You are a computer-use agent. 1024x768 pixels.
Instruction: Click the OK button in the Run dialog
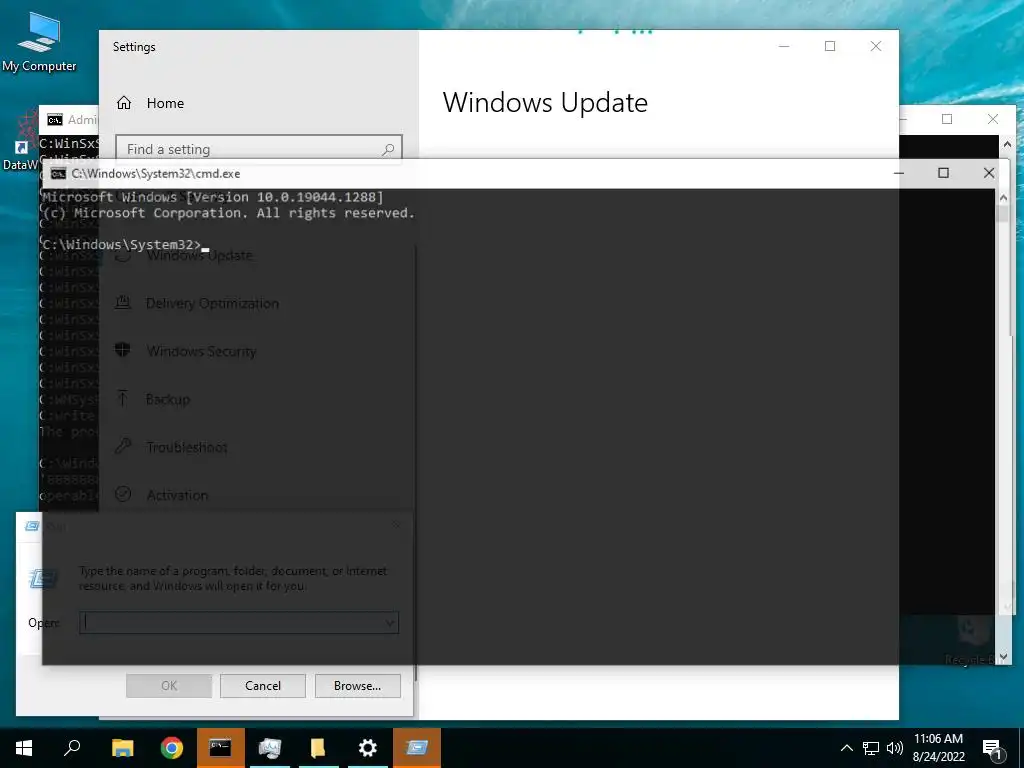169,686
